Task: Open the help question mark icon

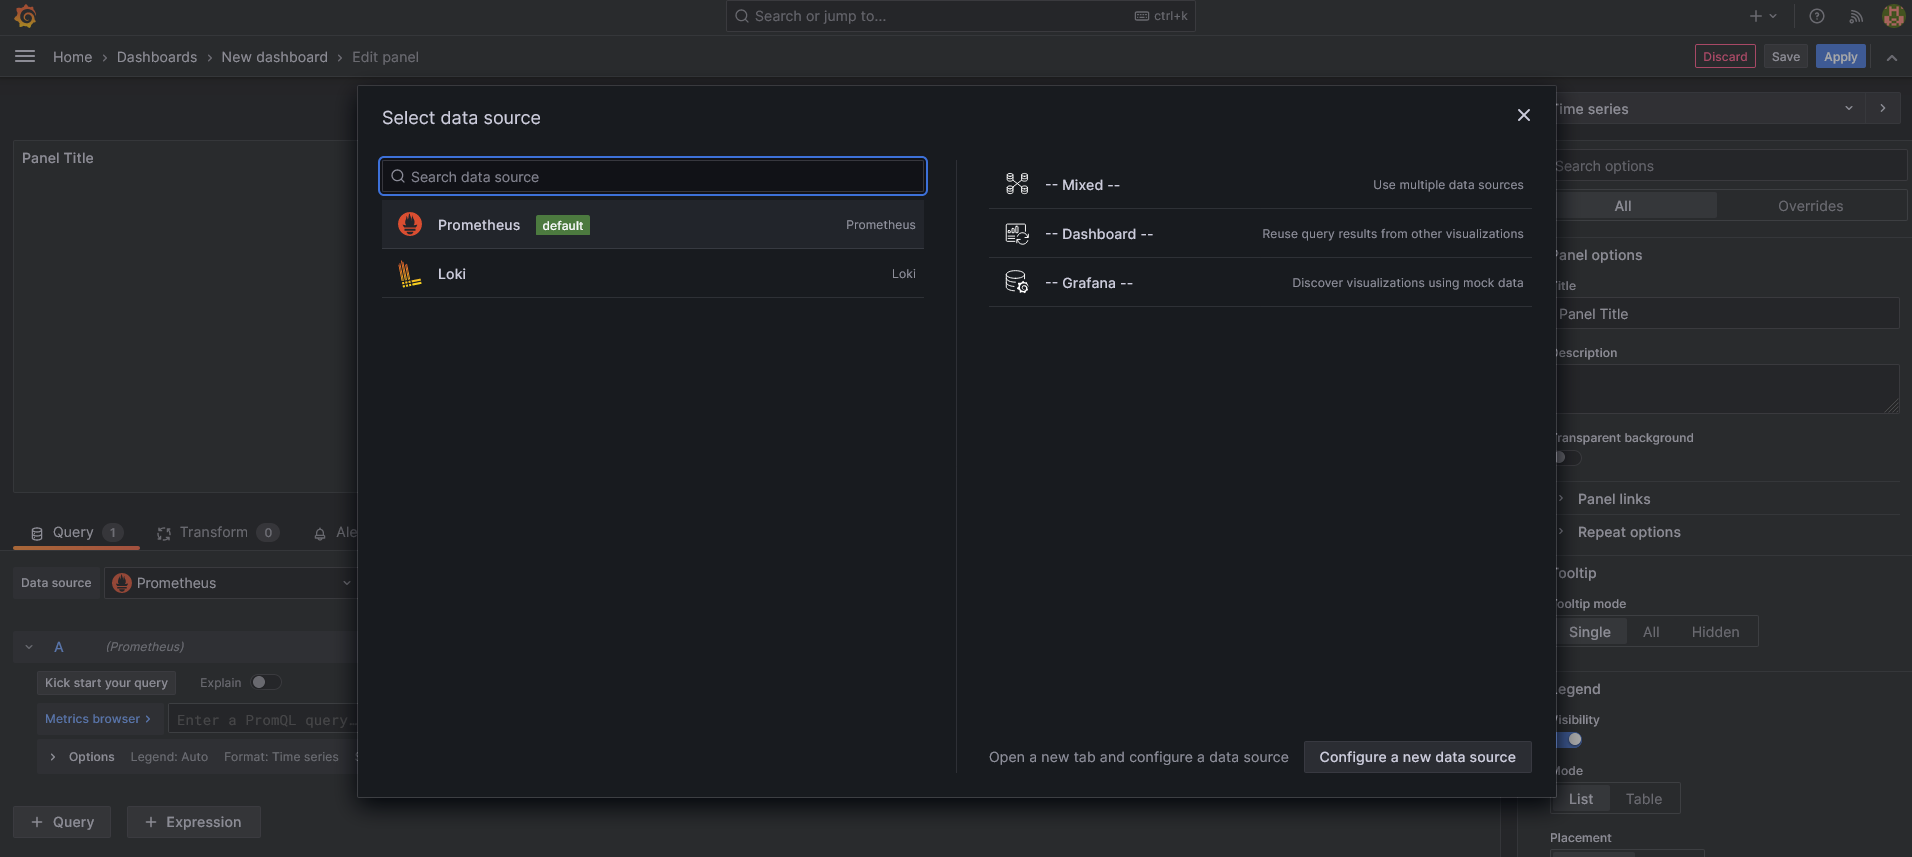Action: point(1817,16)
